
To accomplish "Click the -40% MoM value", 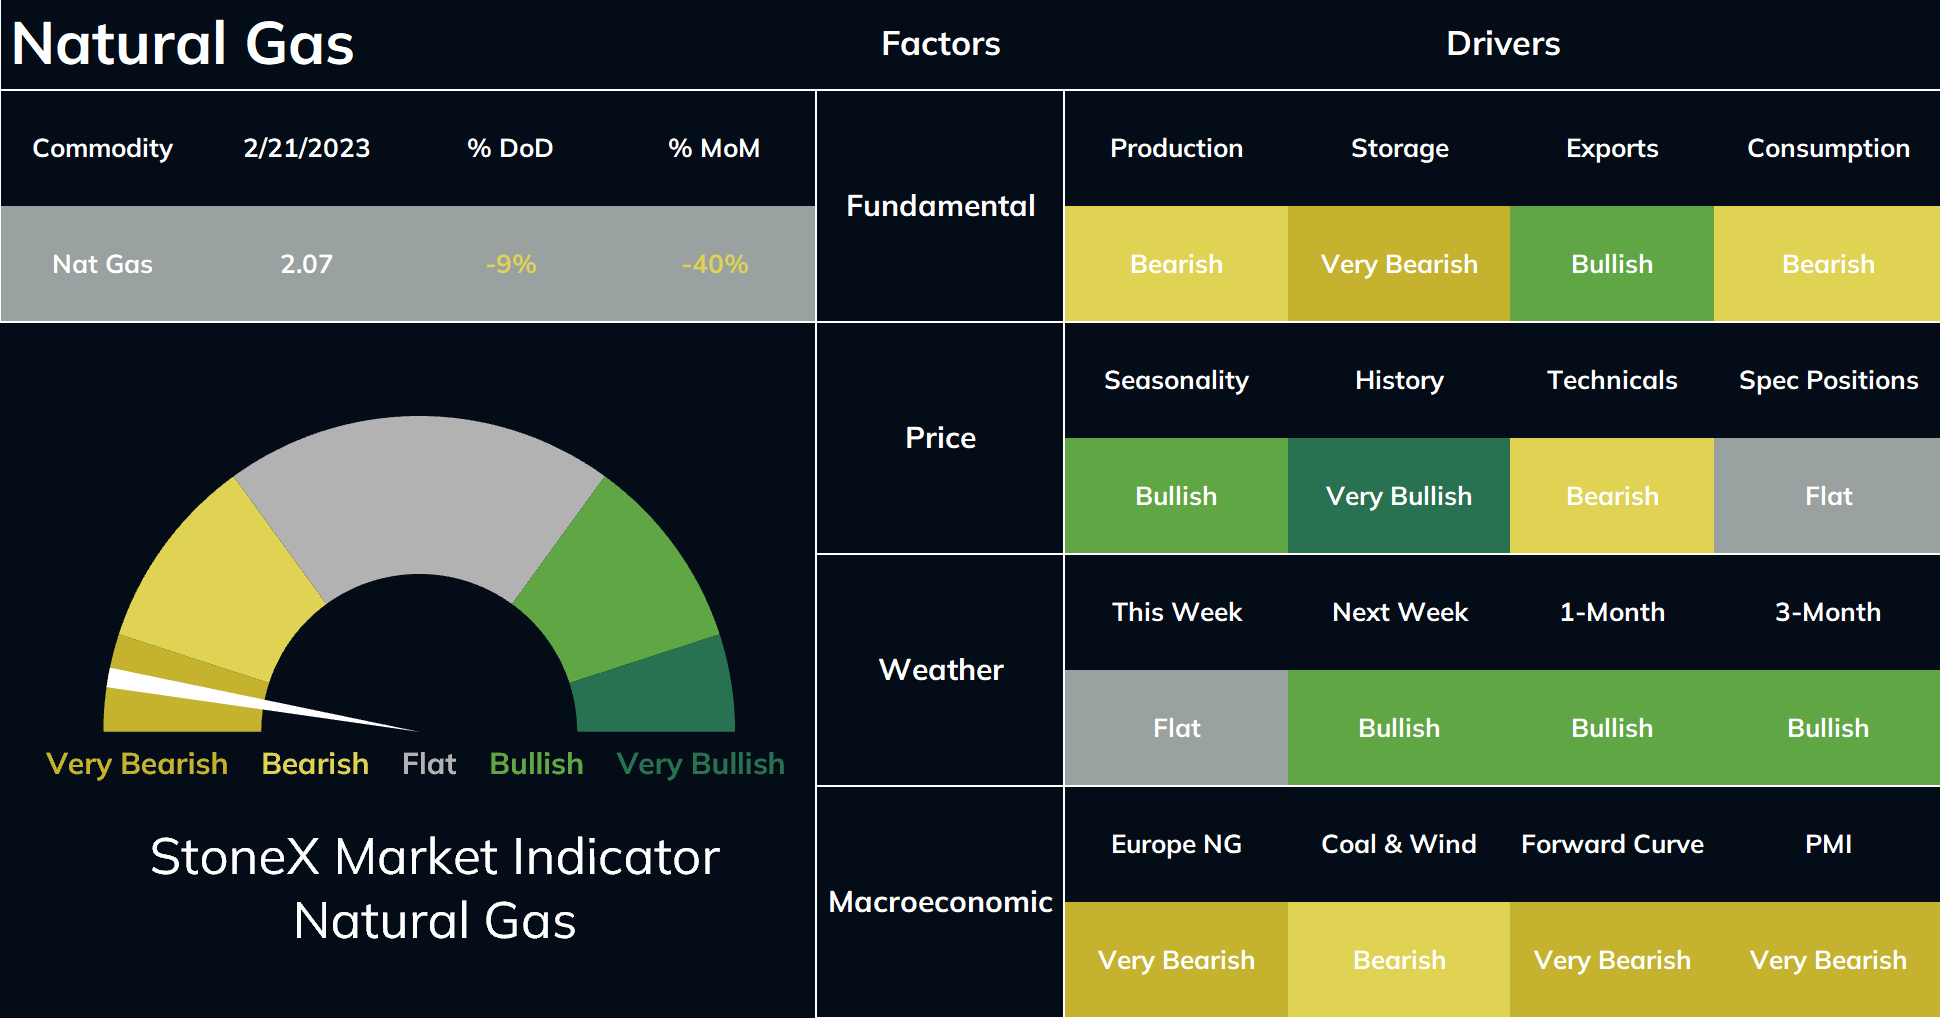I will pyautogui.click(x=714, y=264).
